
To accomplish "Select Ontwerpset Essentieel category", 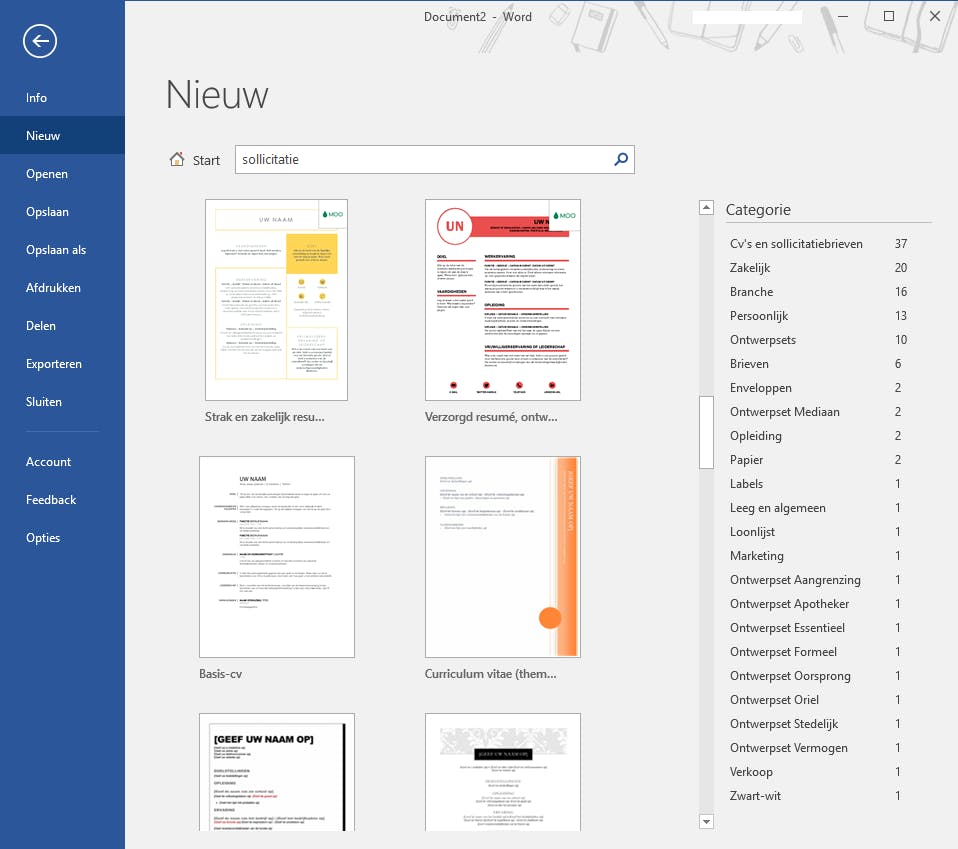I will [819, 628].
